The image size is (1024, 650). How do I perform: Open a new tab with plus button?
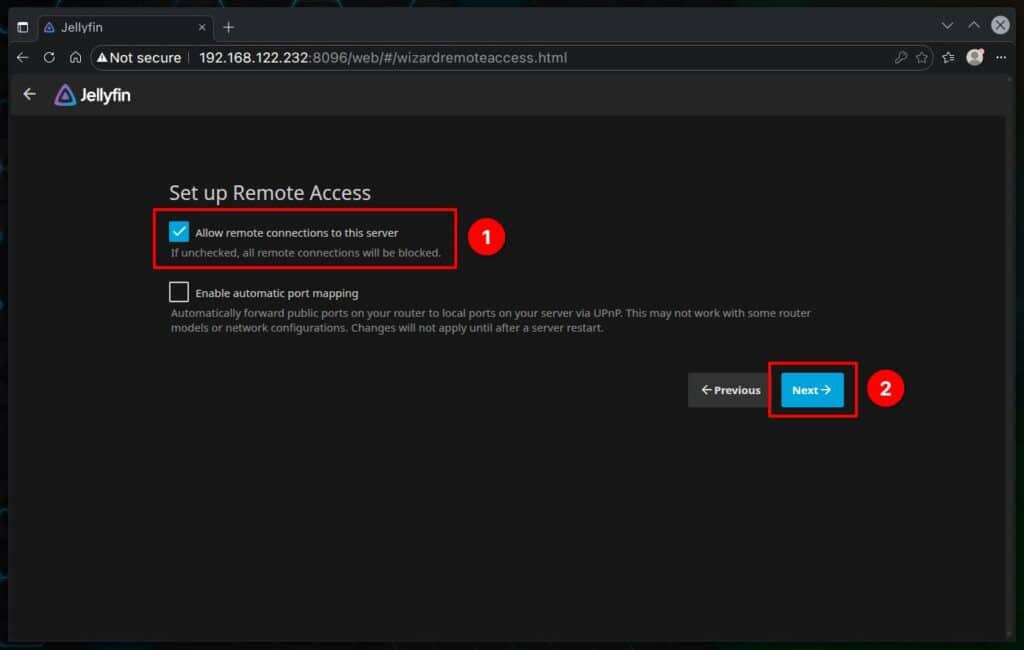tap(228, 27)
